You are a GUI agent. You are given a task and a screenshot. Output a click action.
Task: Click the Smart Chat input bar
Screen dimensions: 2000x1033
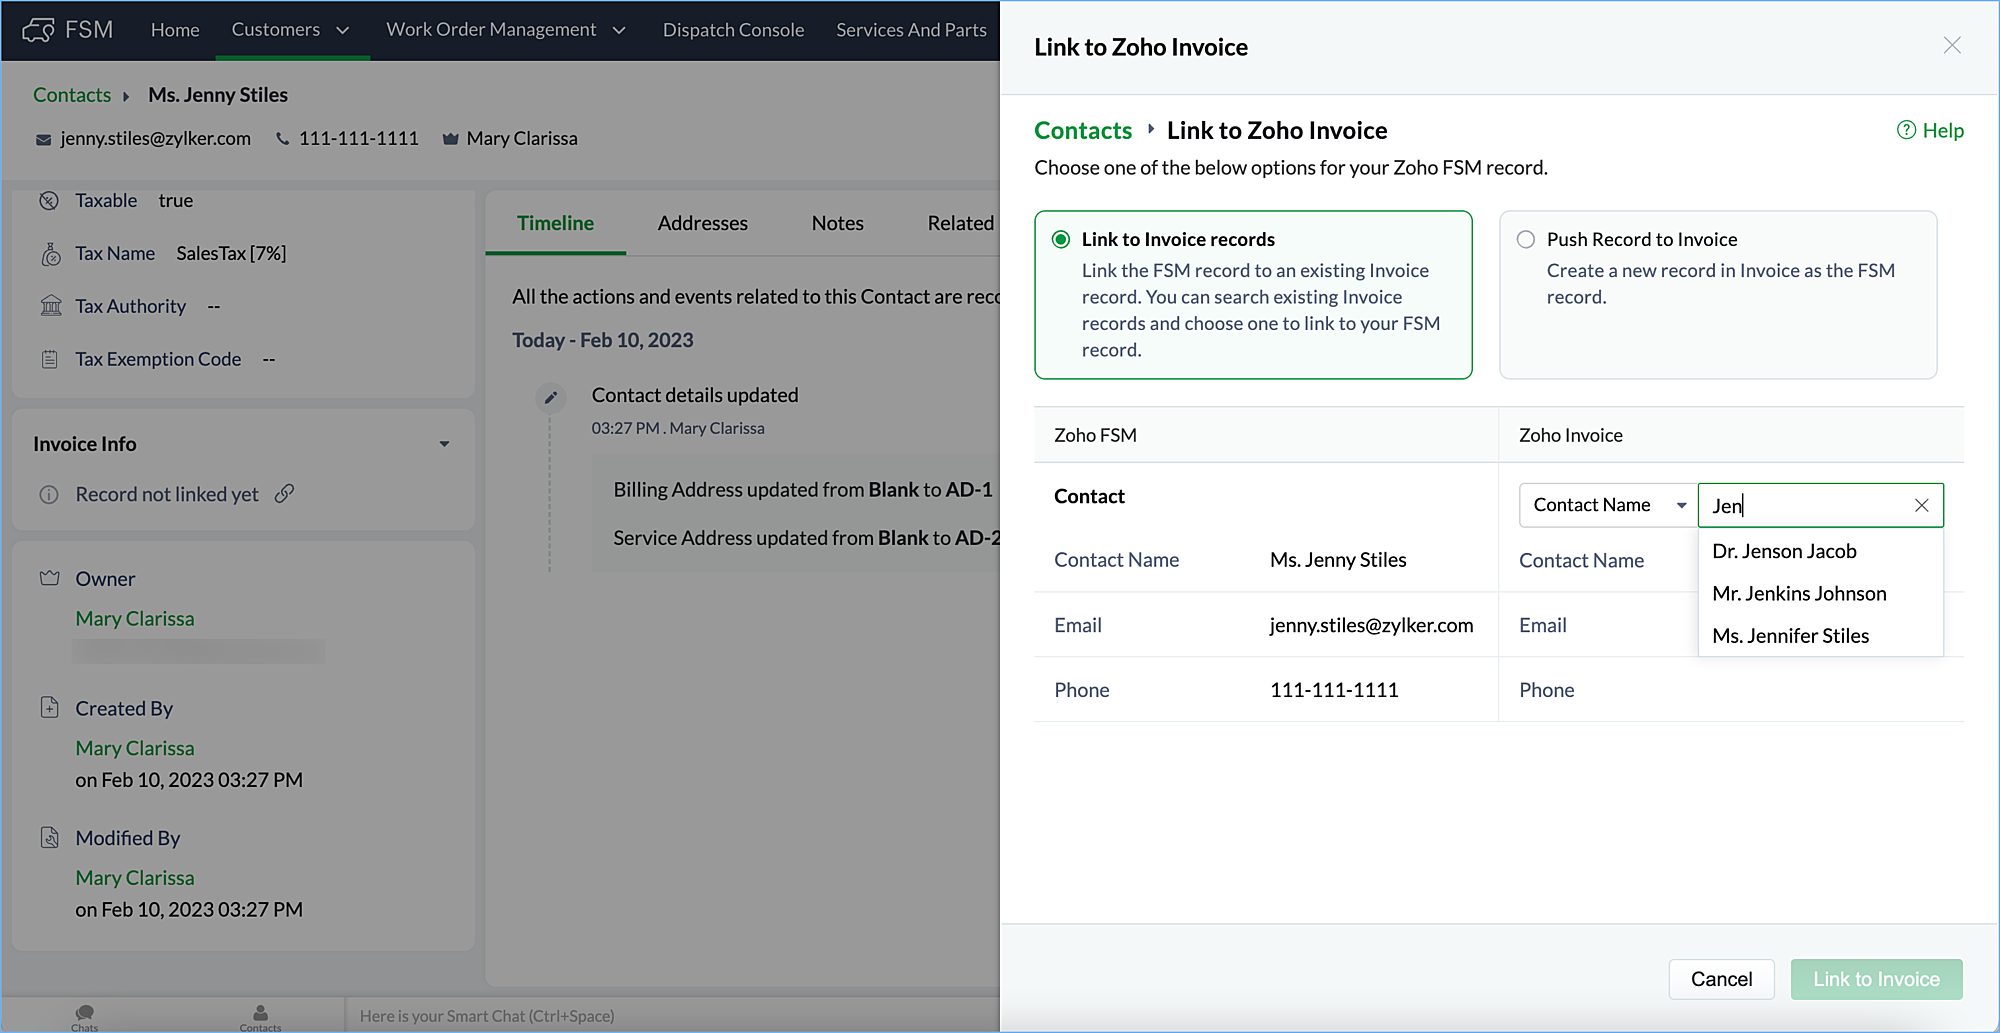pyautogui.click(x=672, y=1016)
